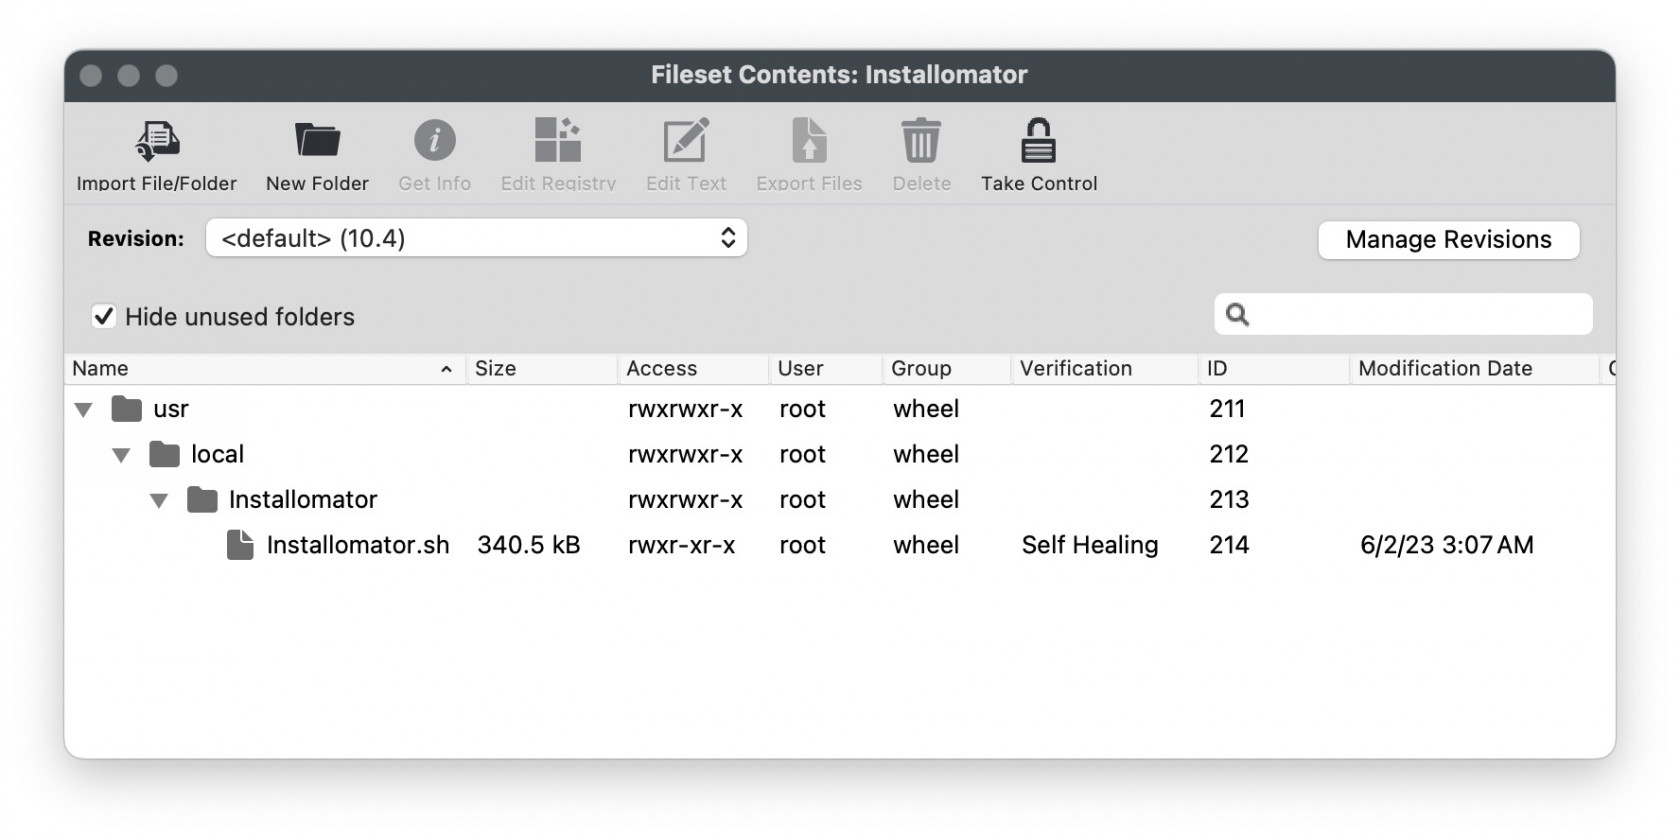
Task: Click the local folder icon
Action: (x=164, y=454)
